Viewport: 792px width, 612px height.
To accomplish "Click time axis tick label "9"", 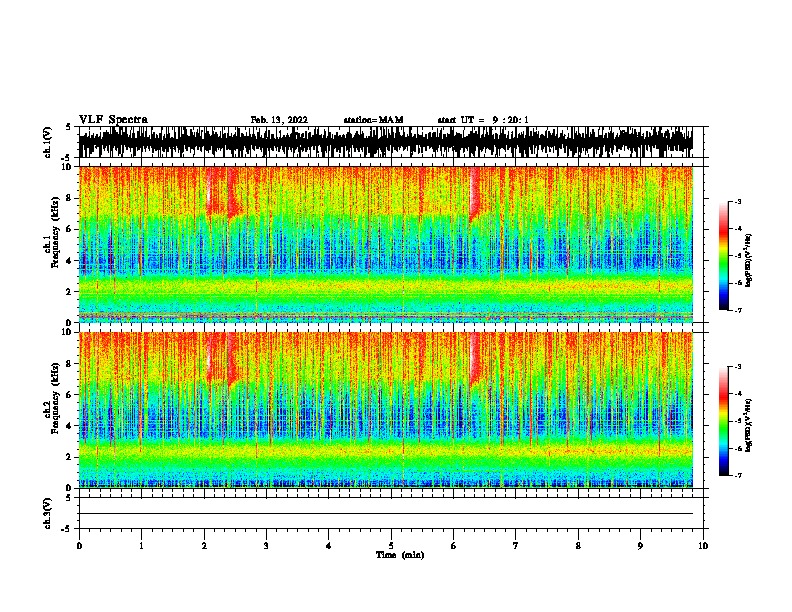I will 640,546.
